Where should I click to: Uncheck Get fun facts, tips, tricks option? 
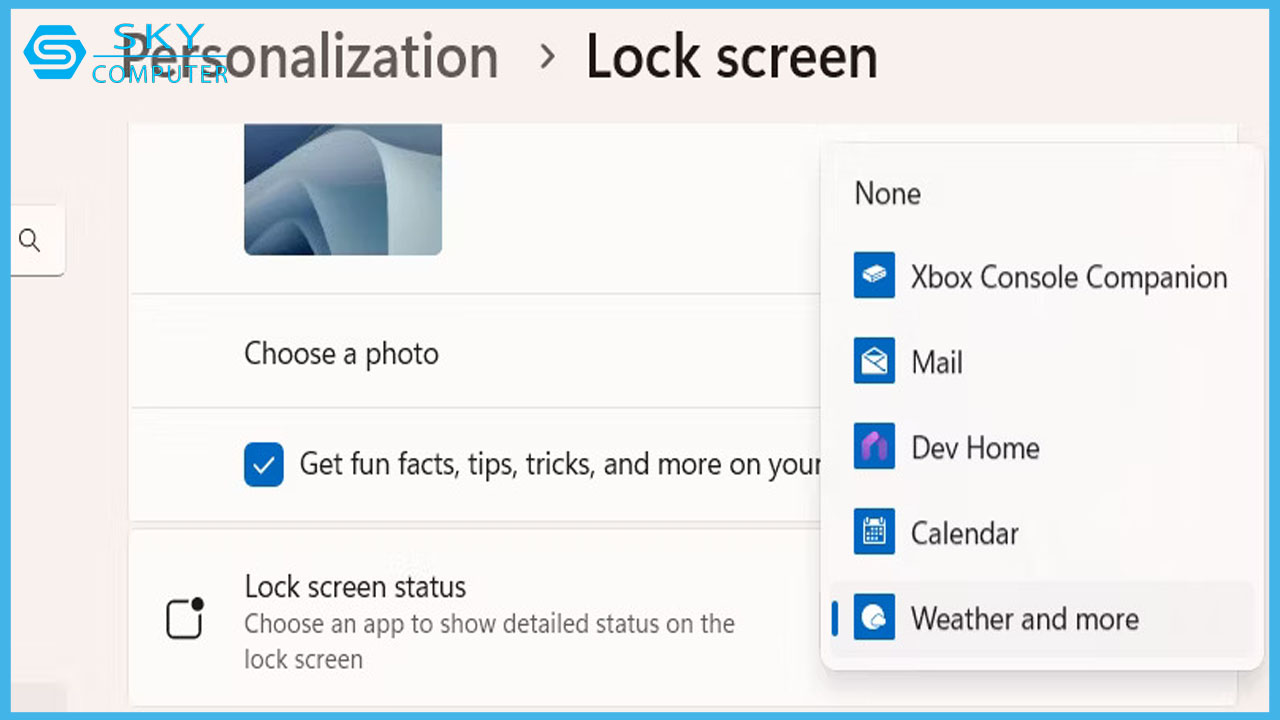[x=263, y=464]
